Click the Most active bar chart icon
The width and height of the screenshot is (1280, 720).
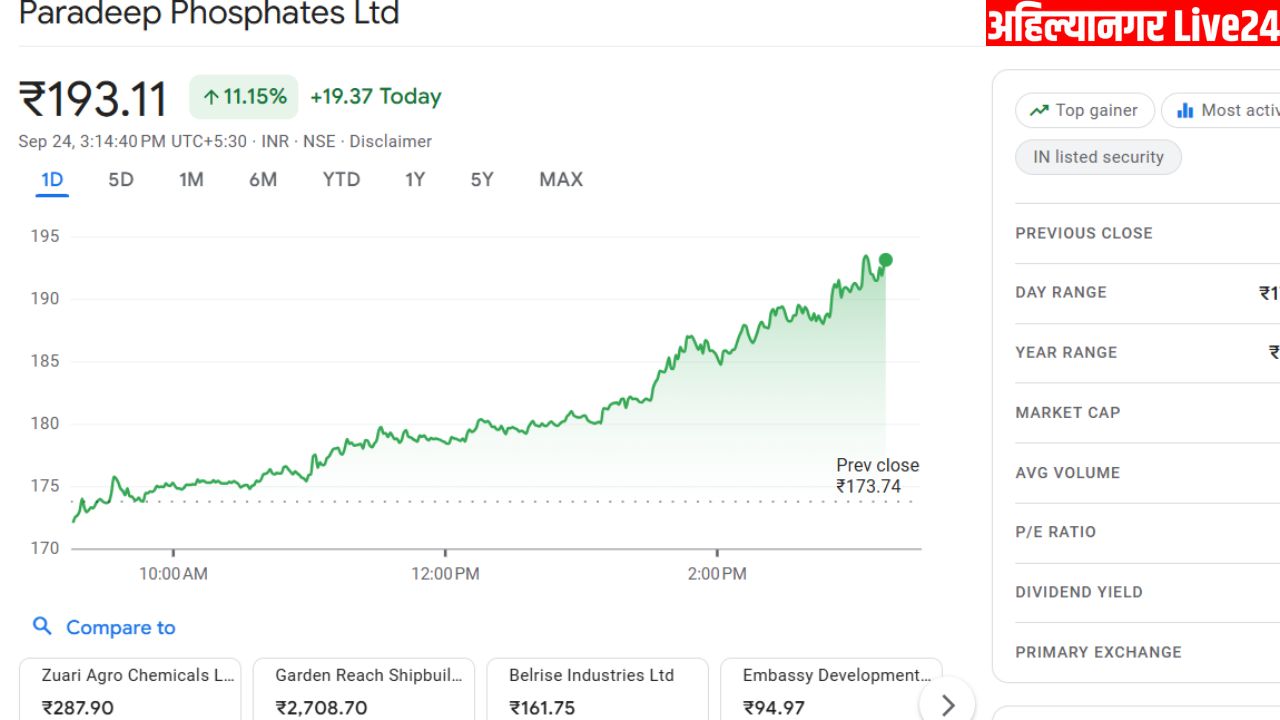[x=1185, y=110]
